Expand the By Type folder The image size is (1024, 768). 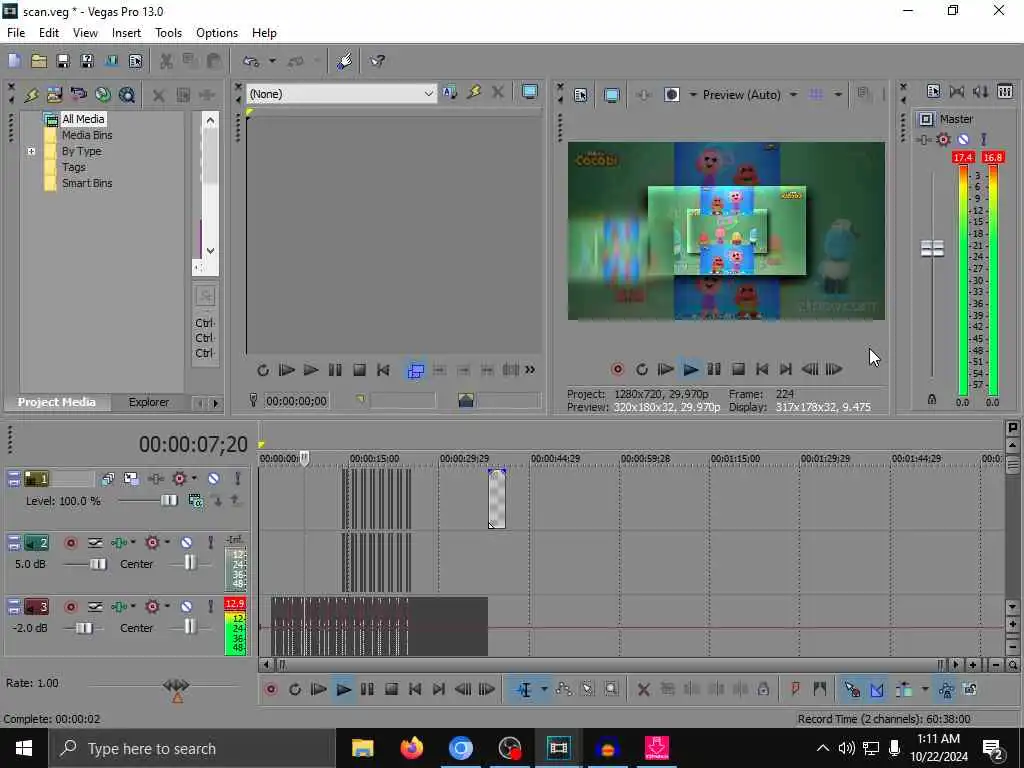pos(31,152)
